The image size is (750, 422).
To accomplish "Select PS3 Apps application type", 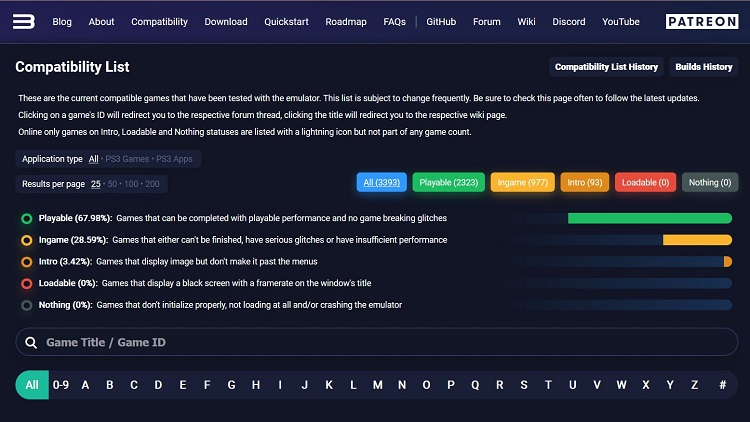I will (x=175, y=159).
